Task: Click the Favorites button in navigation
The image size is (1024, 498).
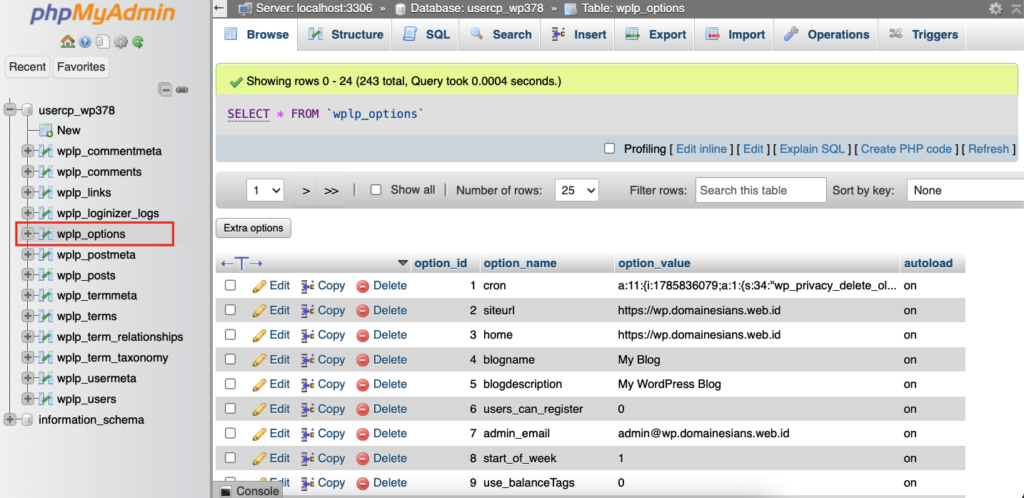Action: coord(81,67)
